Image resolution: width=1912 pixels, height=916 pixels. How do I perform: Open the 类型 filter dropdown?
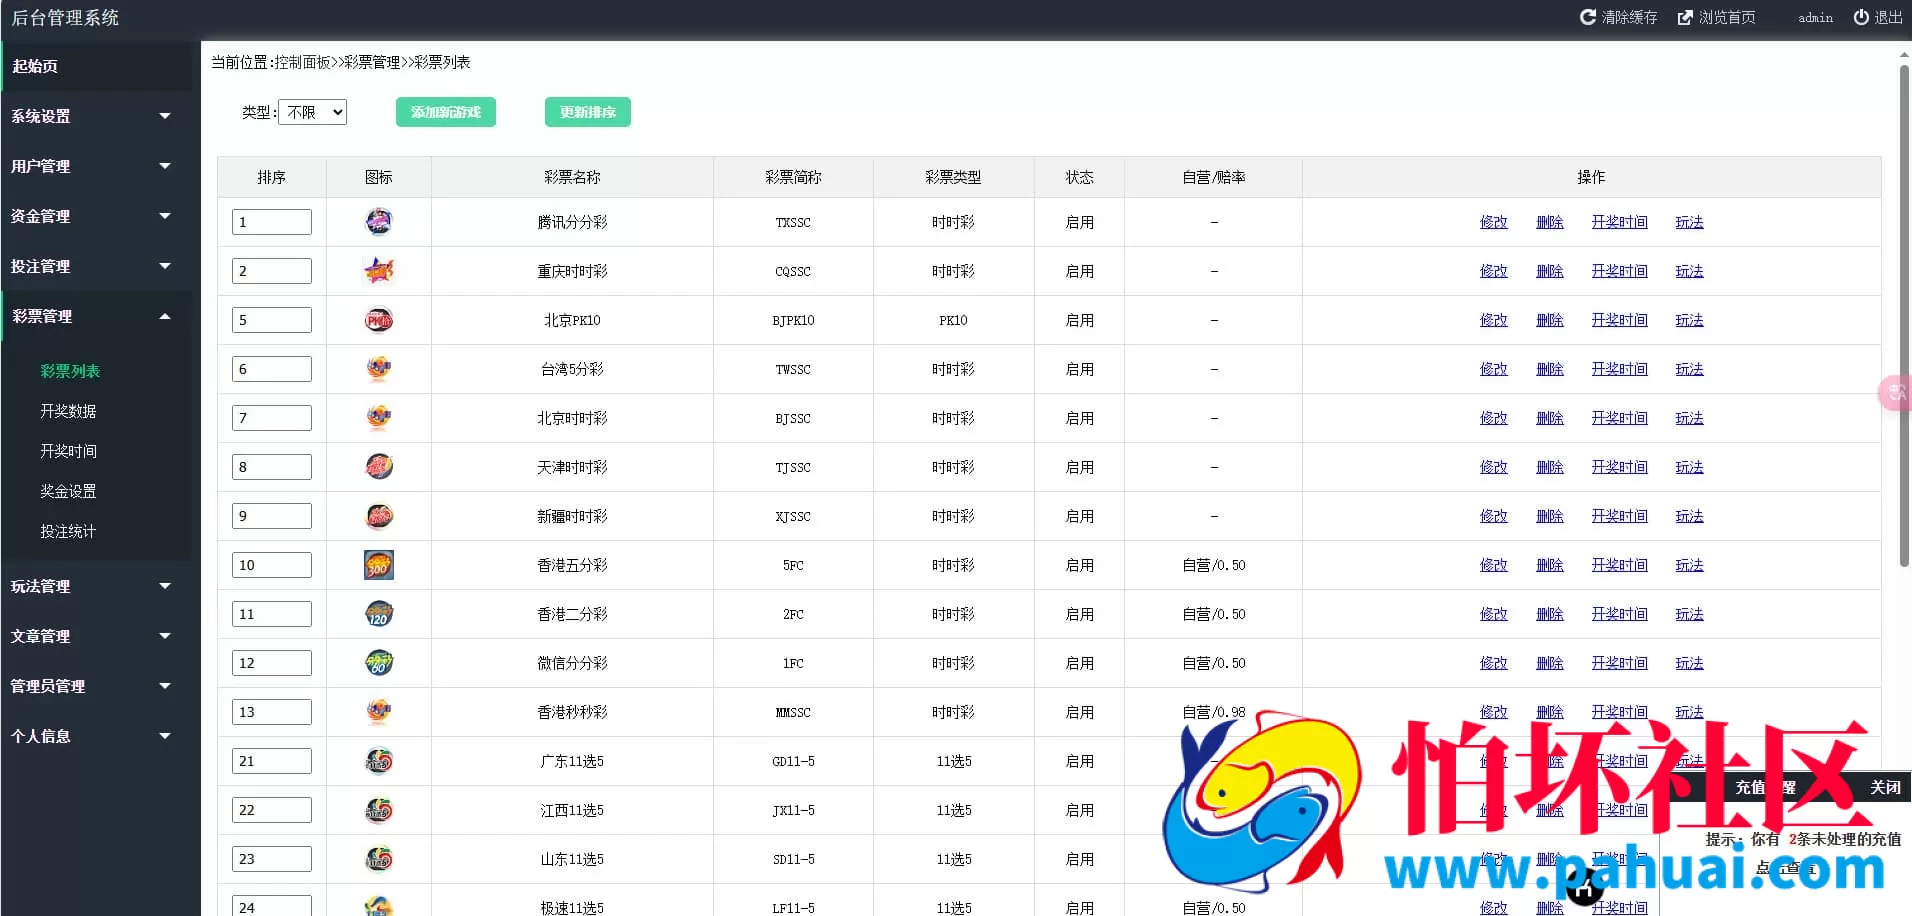pyautogui.click(x=311, y=112)
